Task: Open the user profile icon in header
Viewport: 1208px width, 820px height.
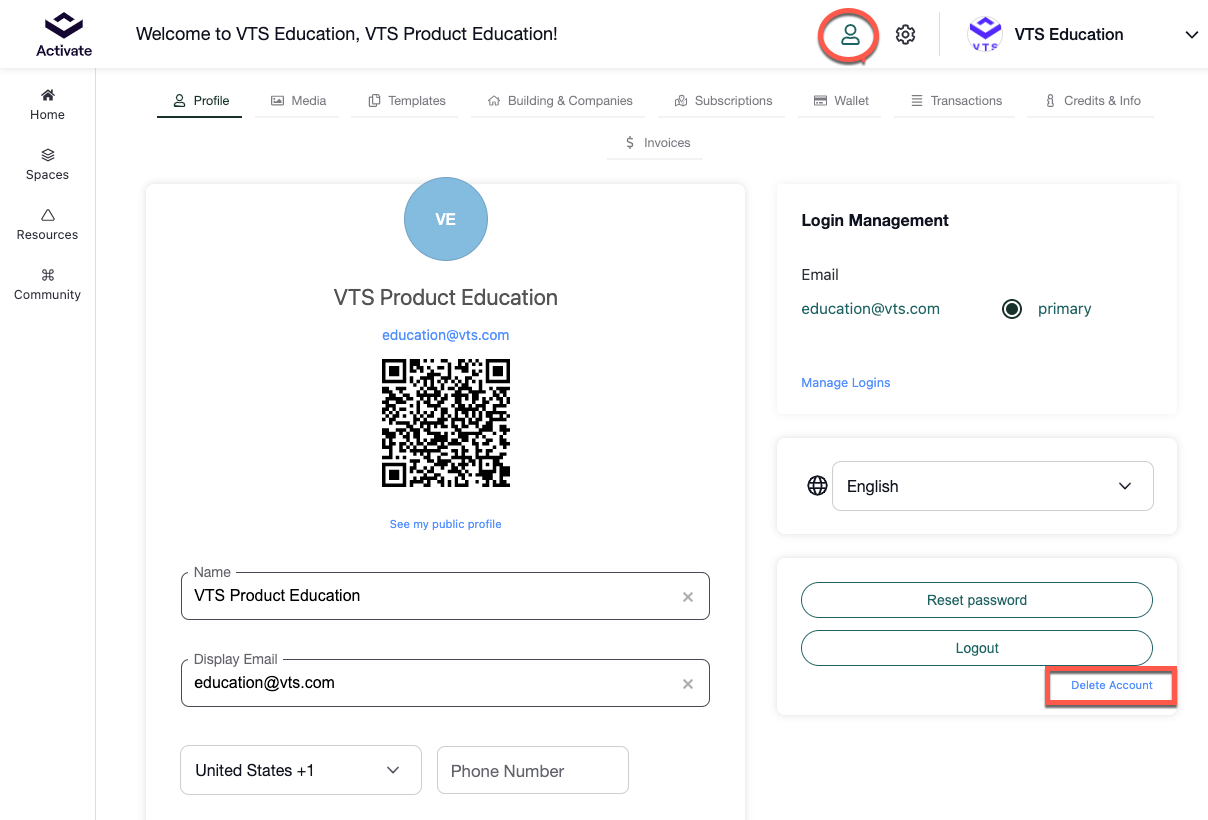Action: pos(850,35)
